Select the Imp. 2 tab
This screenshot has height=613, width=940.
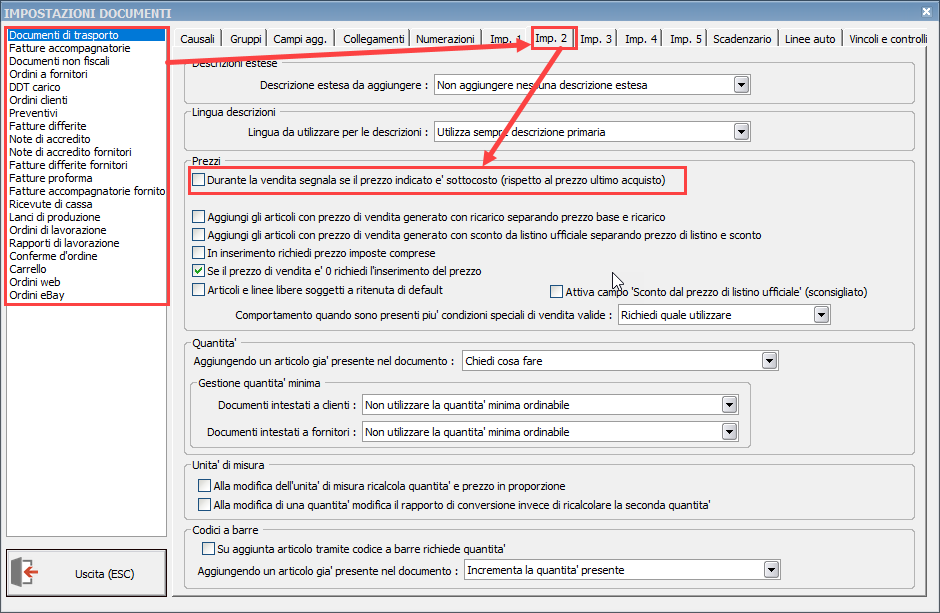pyautogui.click(x=551, y=38)
